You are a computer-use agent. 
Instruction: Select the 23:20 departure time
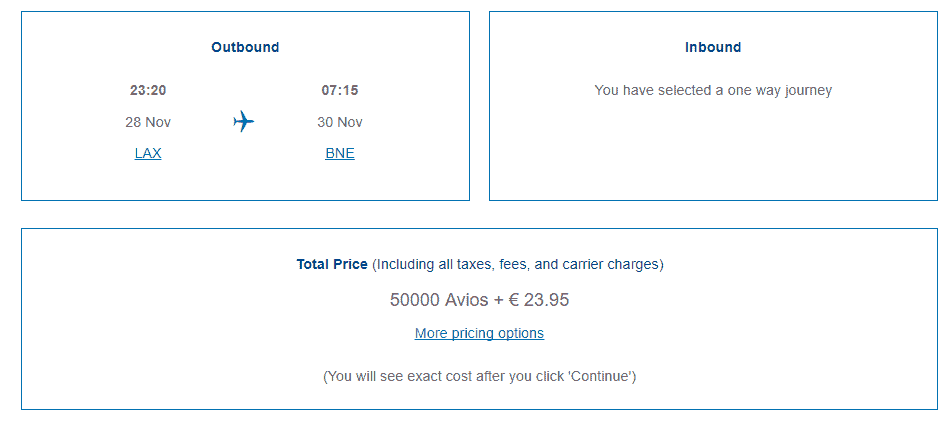[x=148, y=90]
